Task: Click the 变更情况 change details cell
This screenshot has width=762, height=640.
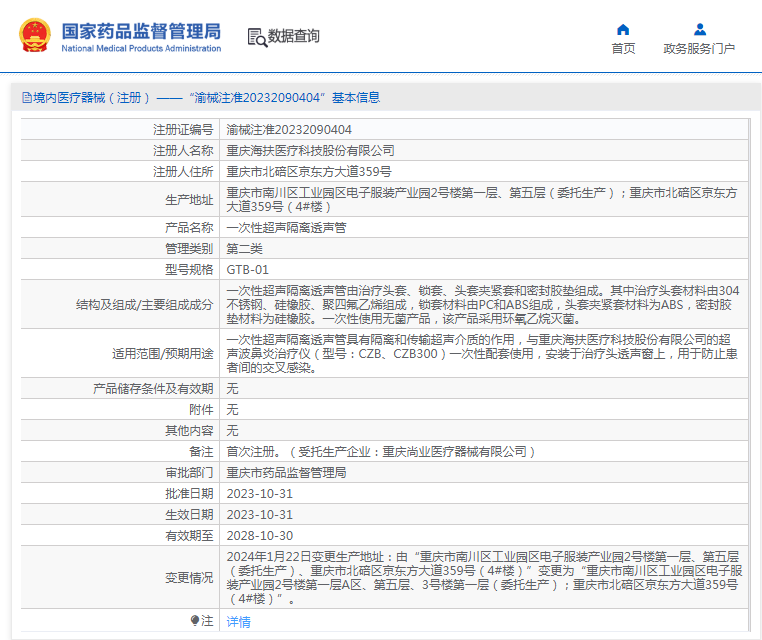Action: coord(484,577)
